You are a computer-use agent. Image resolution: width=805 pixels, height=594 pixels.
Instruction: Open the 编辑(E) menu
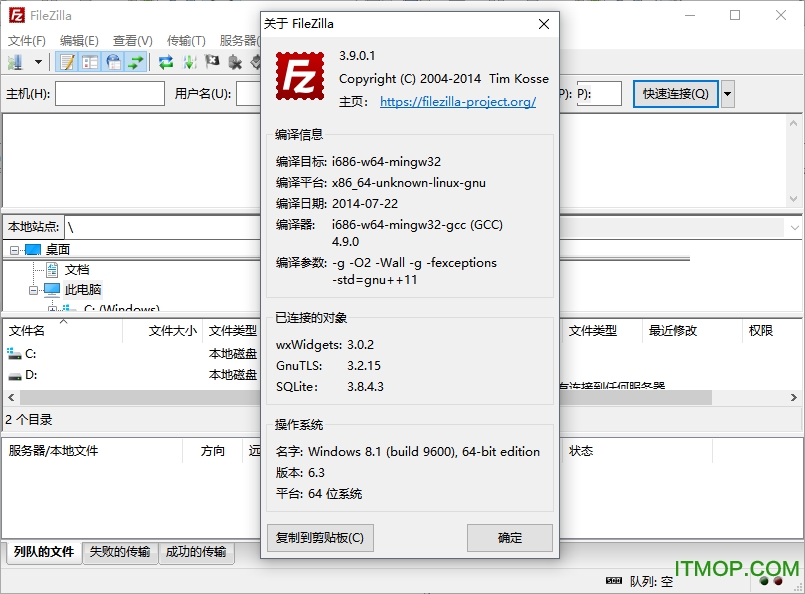tap(79, 41)
